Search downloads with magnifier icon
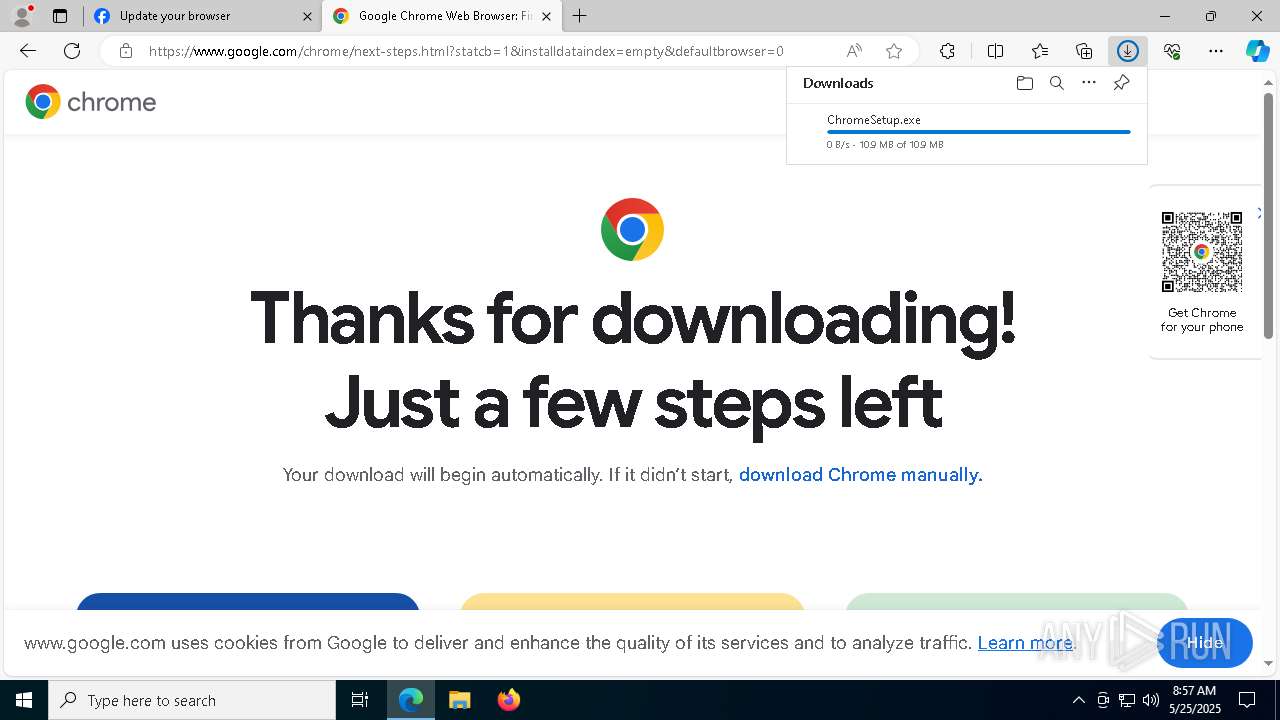Viewport: 1280px width, 720px height. (x=1056, y=83)
